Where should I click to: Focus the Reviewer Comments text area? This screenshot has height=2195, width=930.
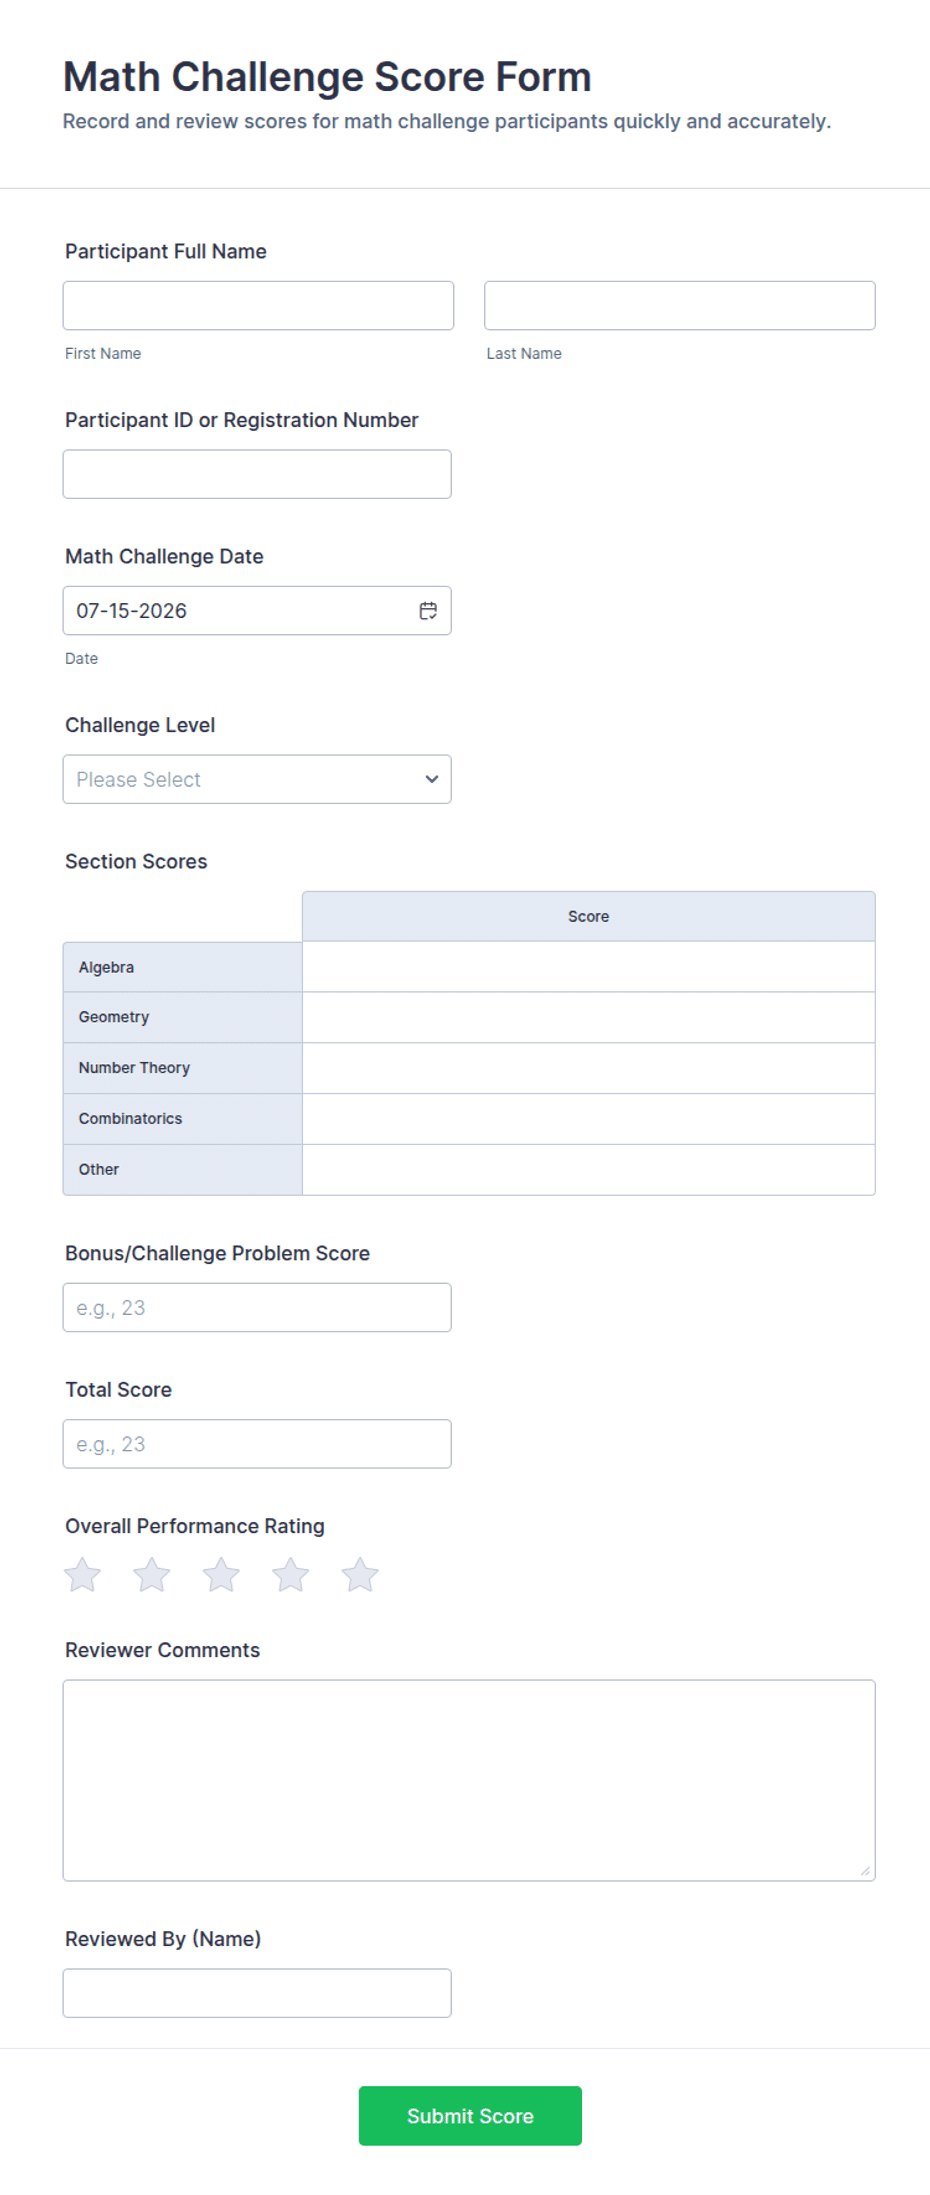(469, 1781)
